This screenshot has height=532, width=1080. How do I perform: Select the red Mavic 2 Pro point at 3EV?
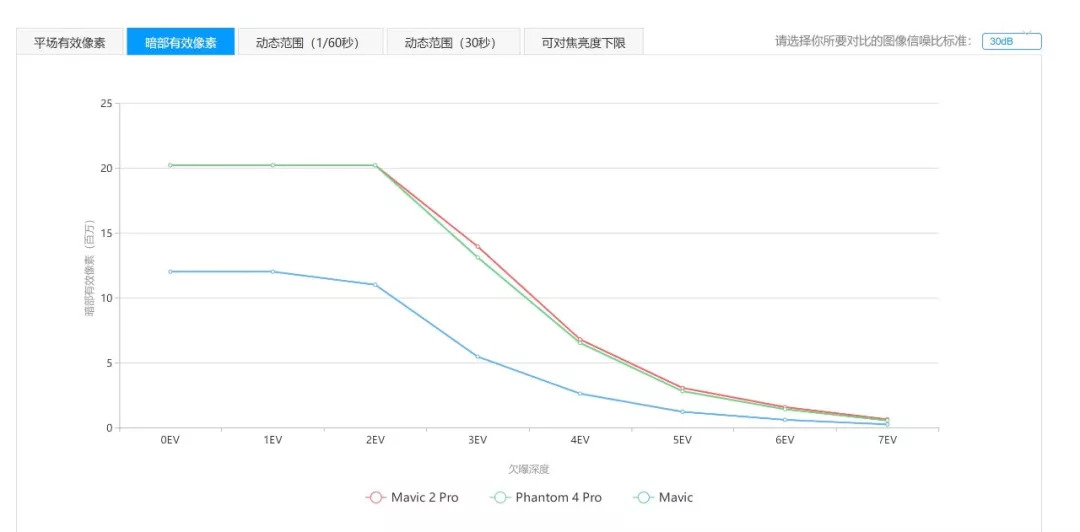pyautogui.click(x=477, y=246)
